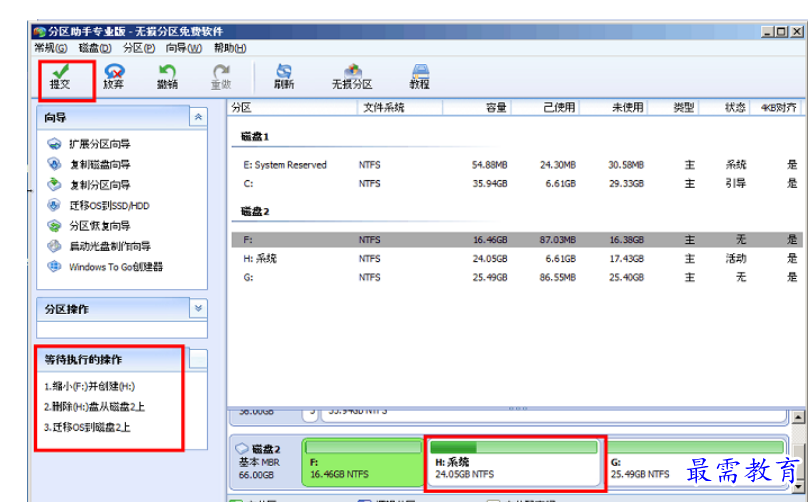Click the 撤销 (Undo) toolbar icon
The height and width of the screenshot is (502, 808).
(167, 77)
